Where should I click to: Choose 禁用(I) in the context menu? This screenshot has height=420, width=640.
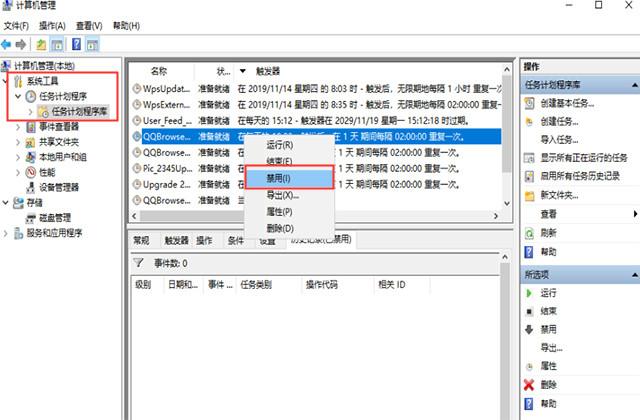click(x=289, y=178)
